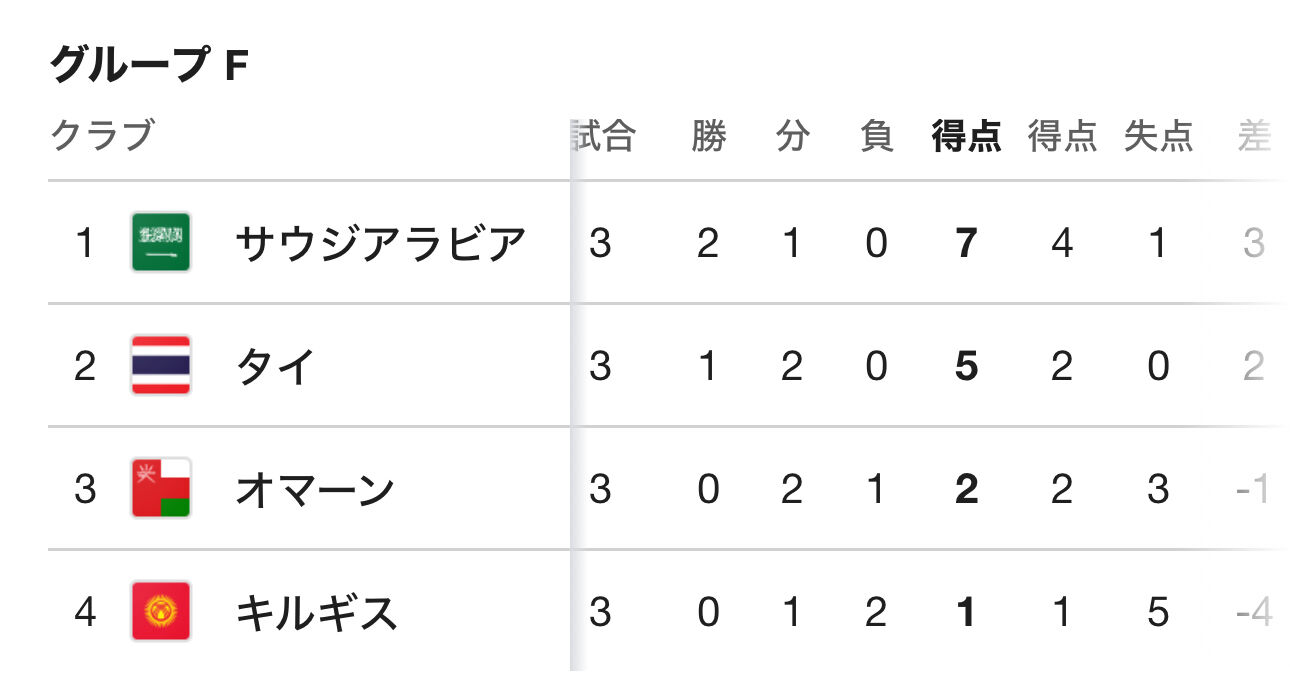The width and height of the screenshot is (1290, 700).
Task: Click Kyrgyzstan's goals conceded value 5
Action: pyautogui.click(x=1158, y=612)
